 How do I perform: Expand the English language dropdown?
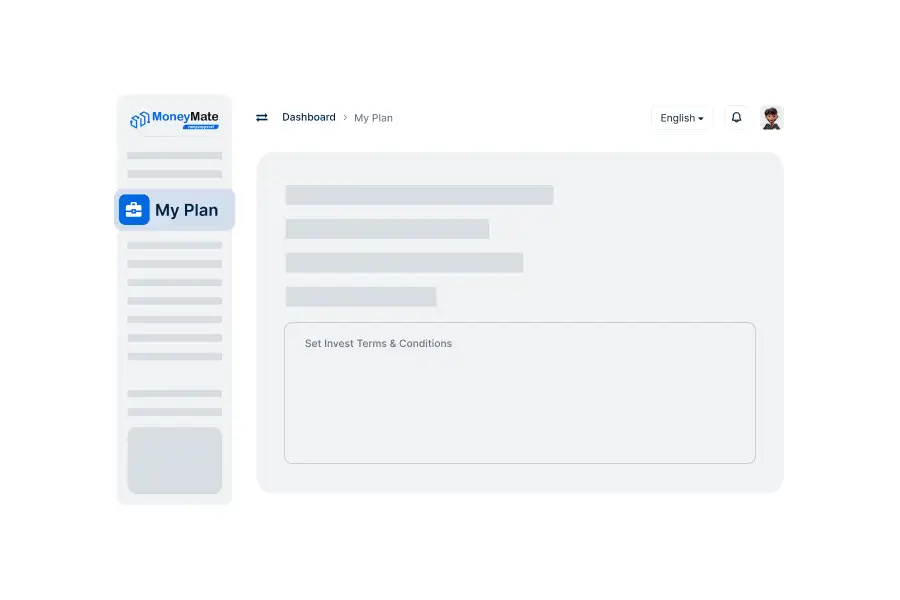pos(681,118)
